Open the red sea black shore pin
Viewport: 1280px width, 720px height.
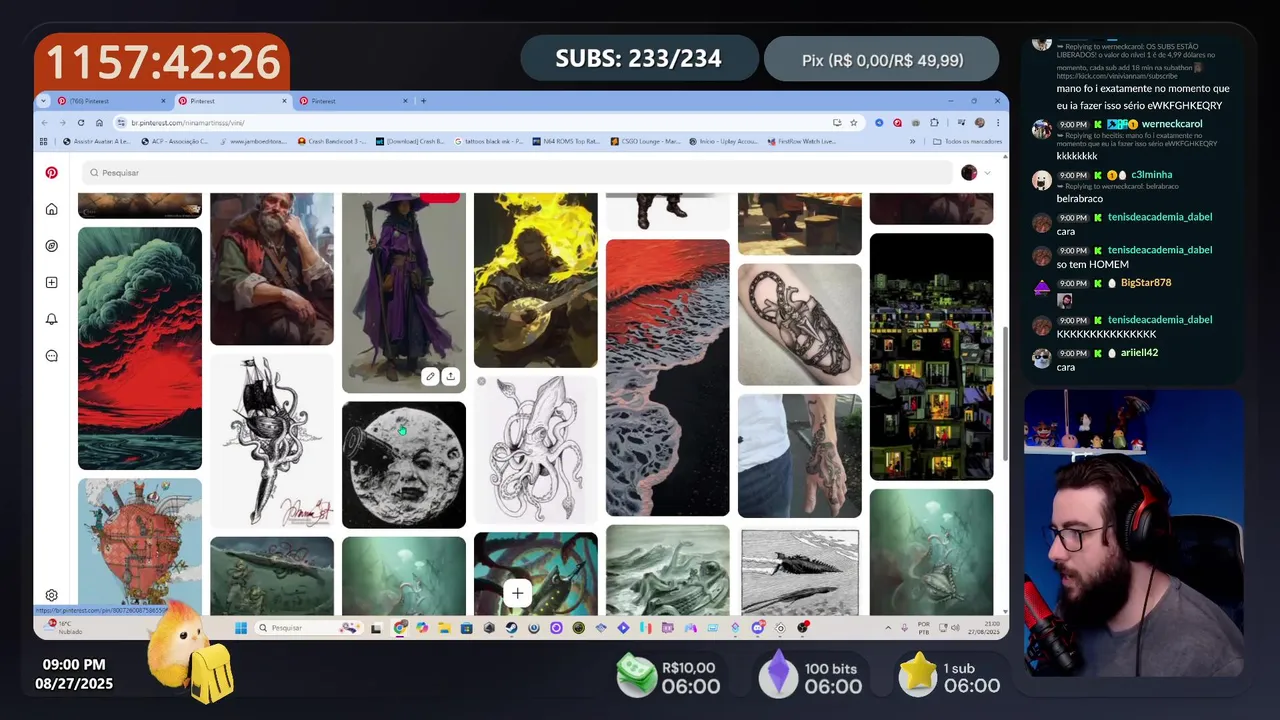(x=668, y=378)
